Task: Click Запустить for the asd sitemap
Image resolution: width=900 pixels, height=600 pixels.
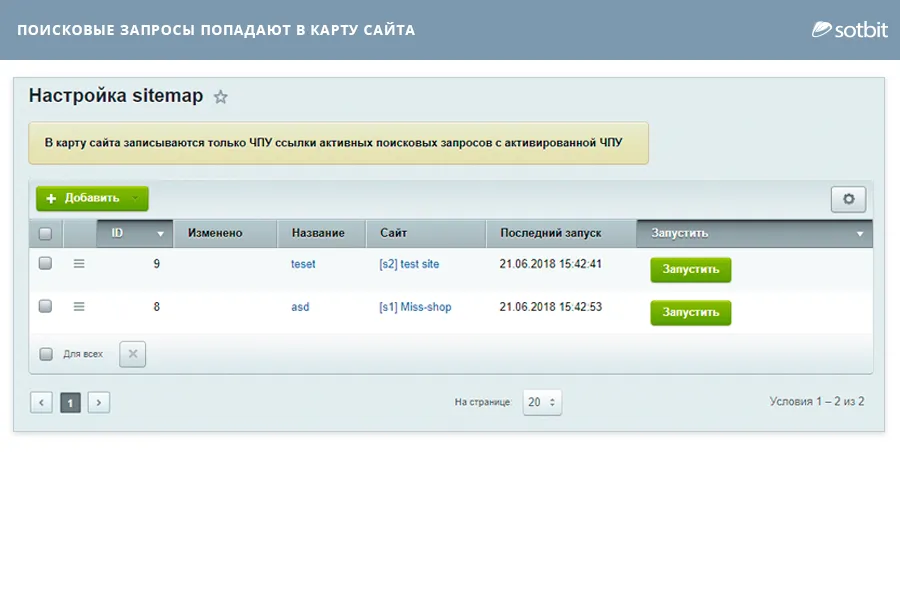Action: point(690,313)
